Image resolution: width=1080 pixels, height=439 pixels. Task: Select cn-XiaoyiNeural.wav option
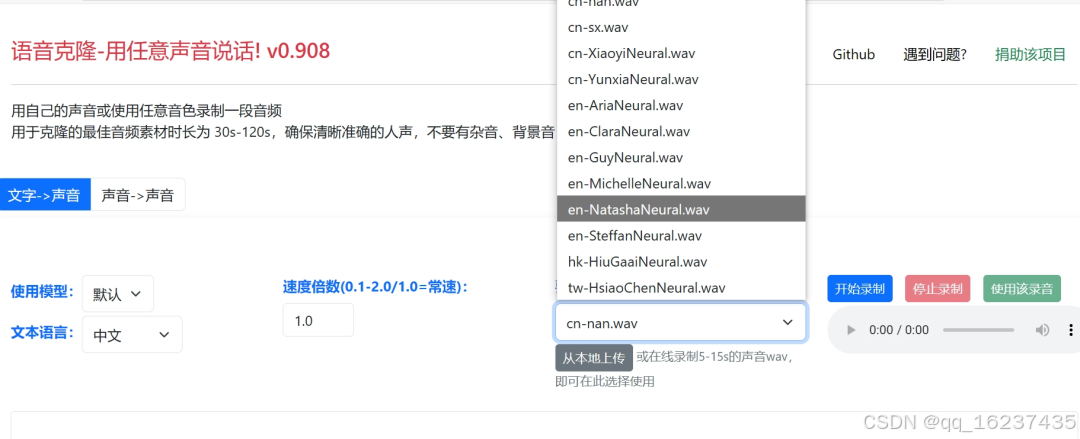pos(681,54)
